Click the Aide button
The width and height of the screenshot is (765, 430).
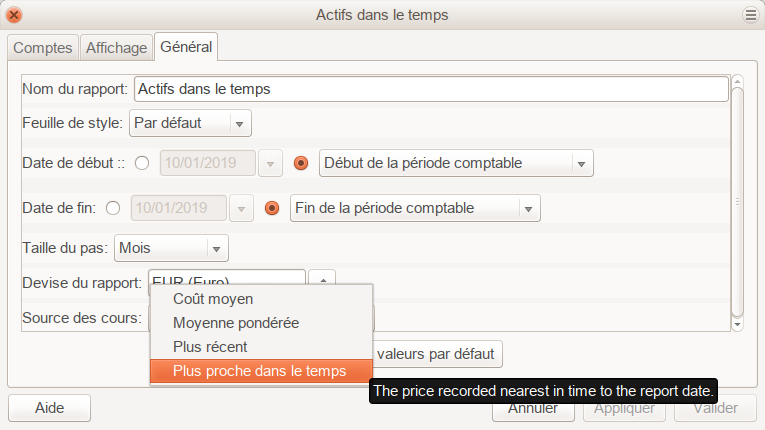click(x=49, y=408)
